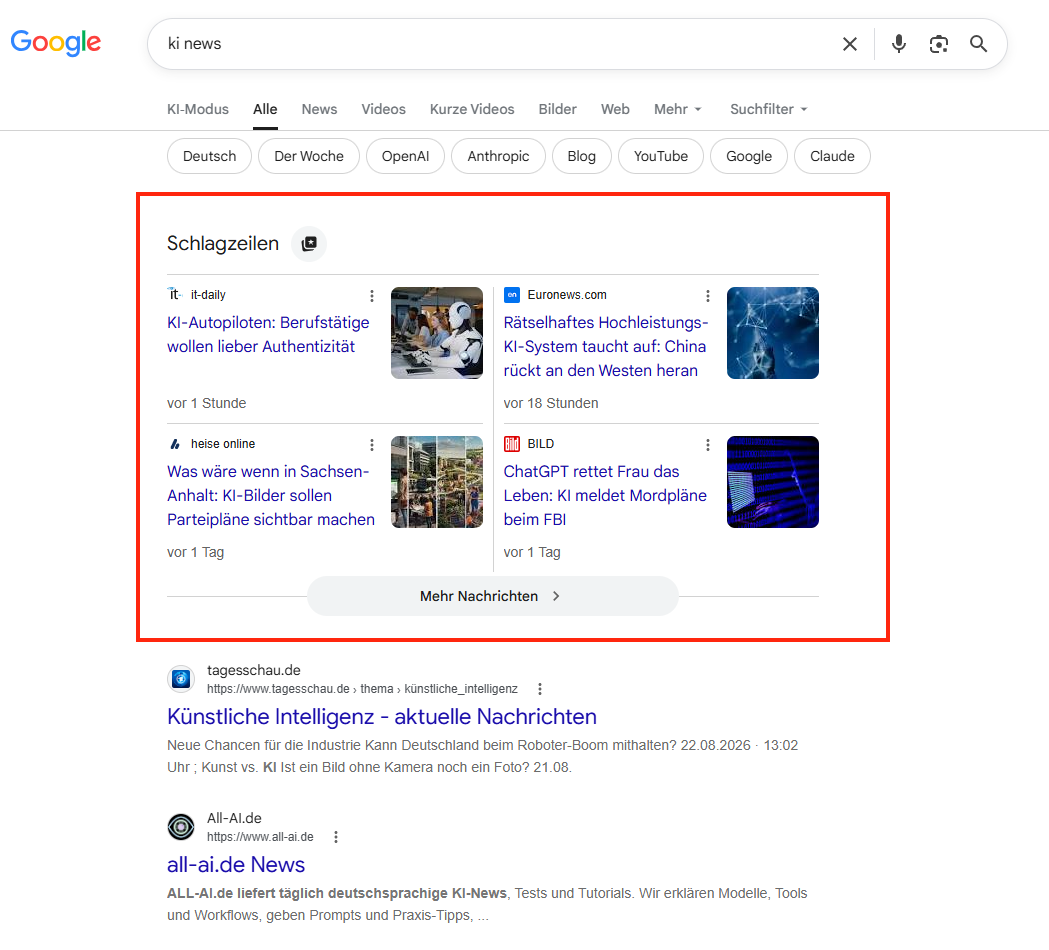This screenshot has height=950, width=1049.
Task: Clear the search box with X
Action: tap(850, 44)
